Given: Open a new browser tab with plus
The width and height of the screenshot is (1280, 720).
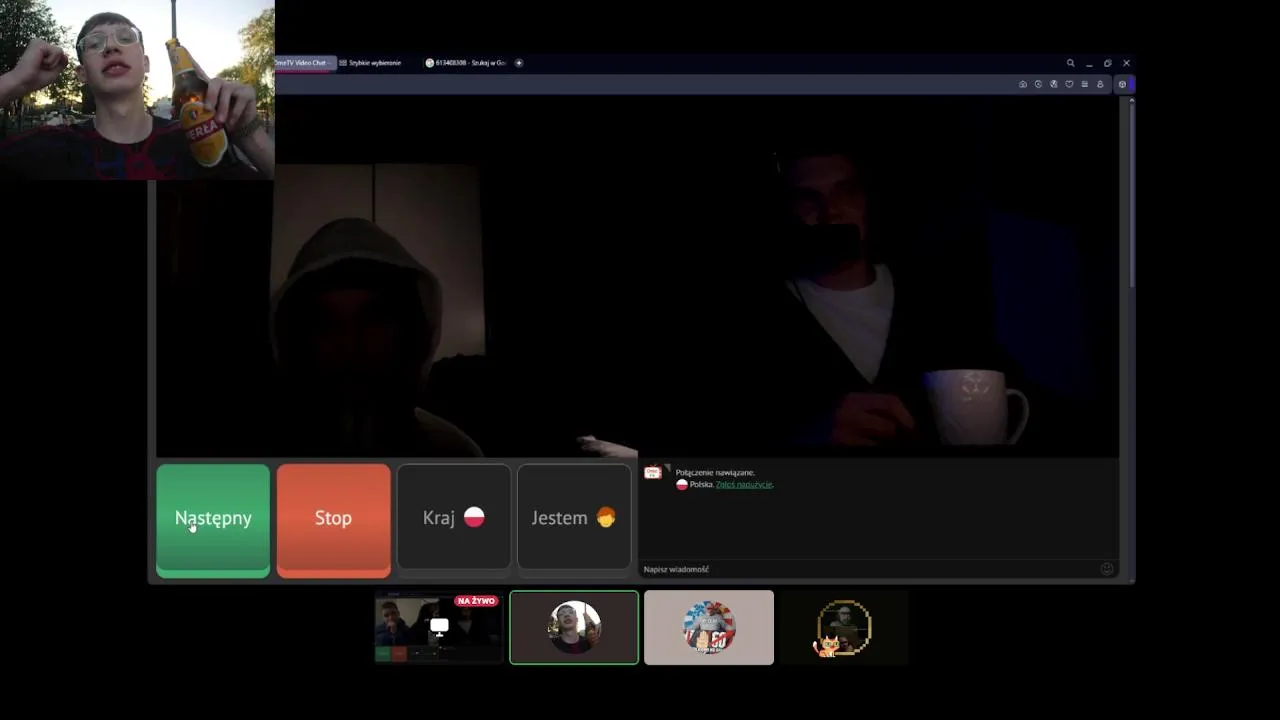Looking at the screenshot, I should (x=518, y=63).
